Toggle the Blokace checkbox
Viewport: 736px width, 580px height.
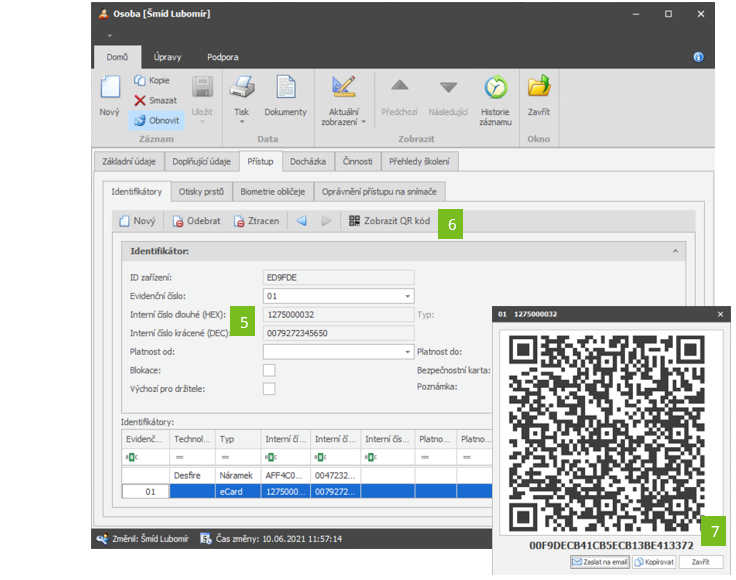point(269,370)
